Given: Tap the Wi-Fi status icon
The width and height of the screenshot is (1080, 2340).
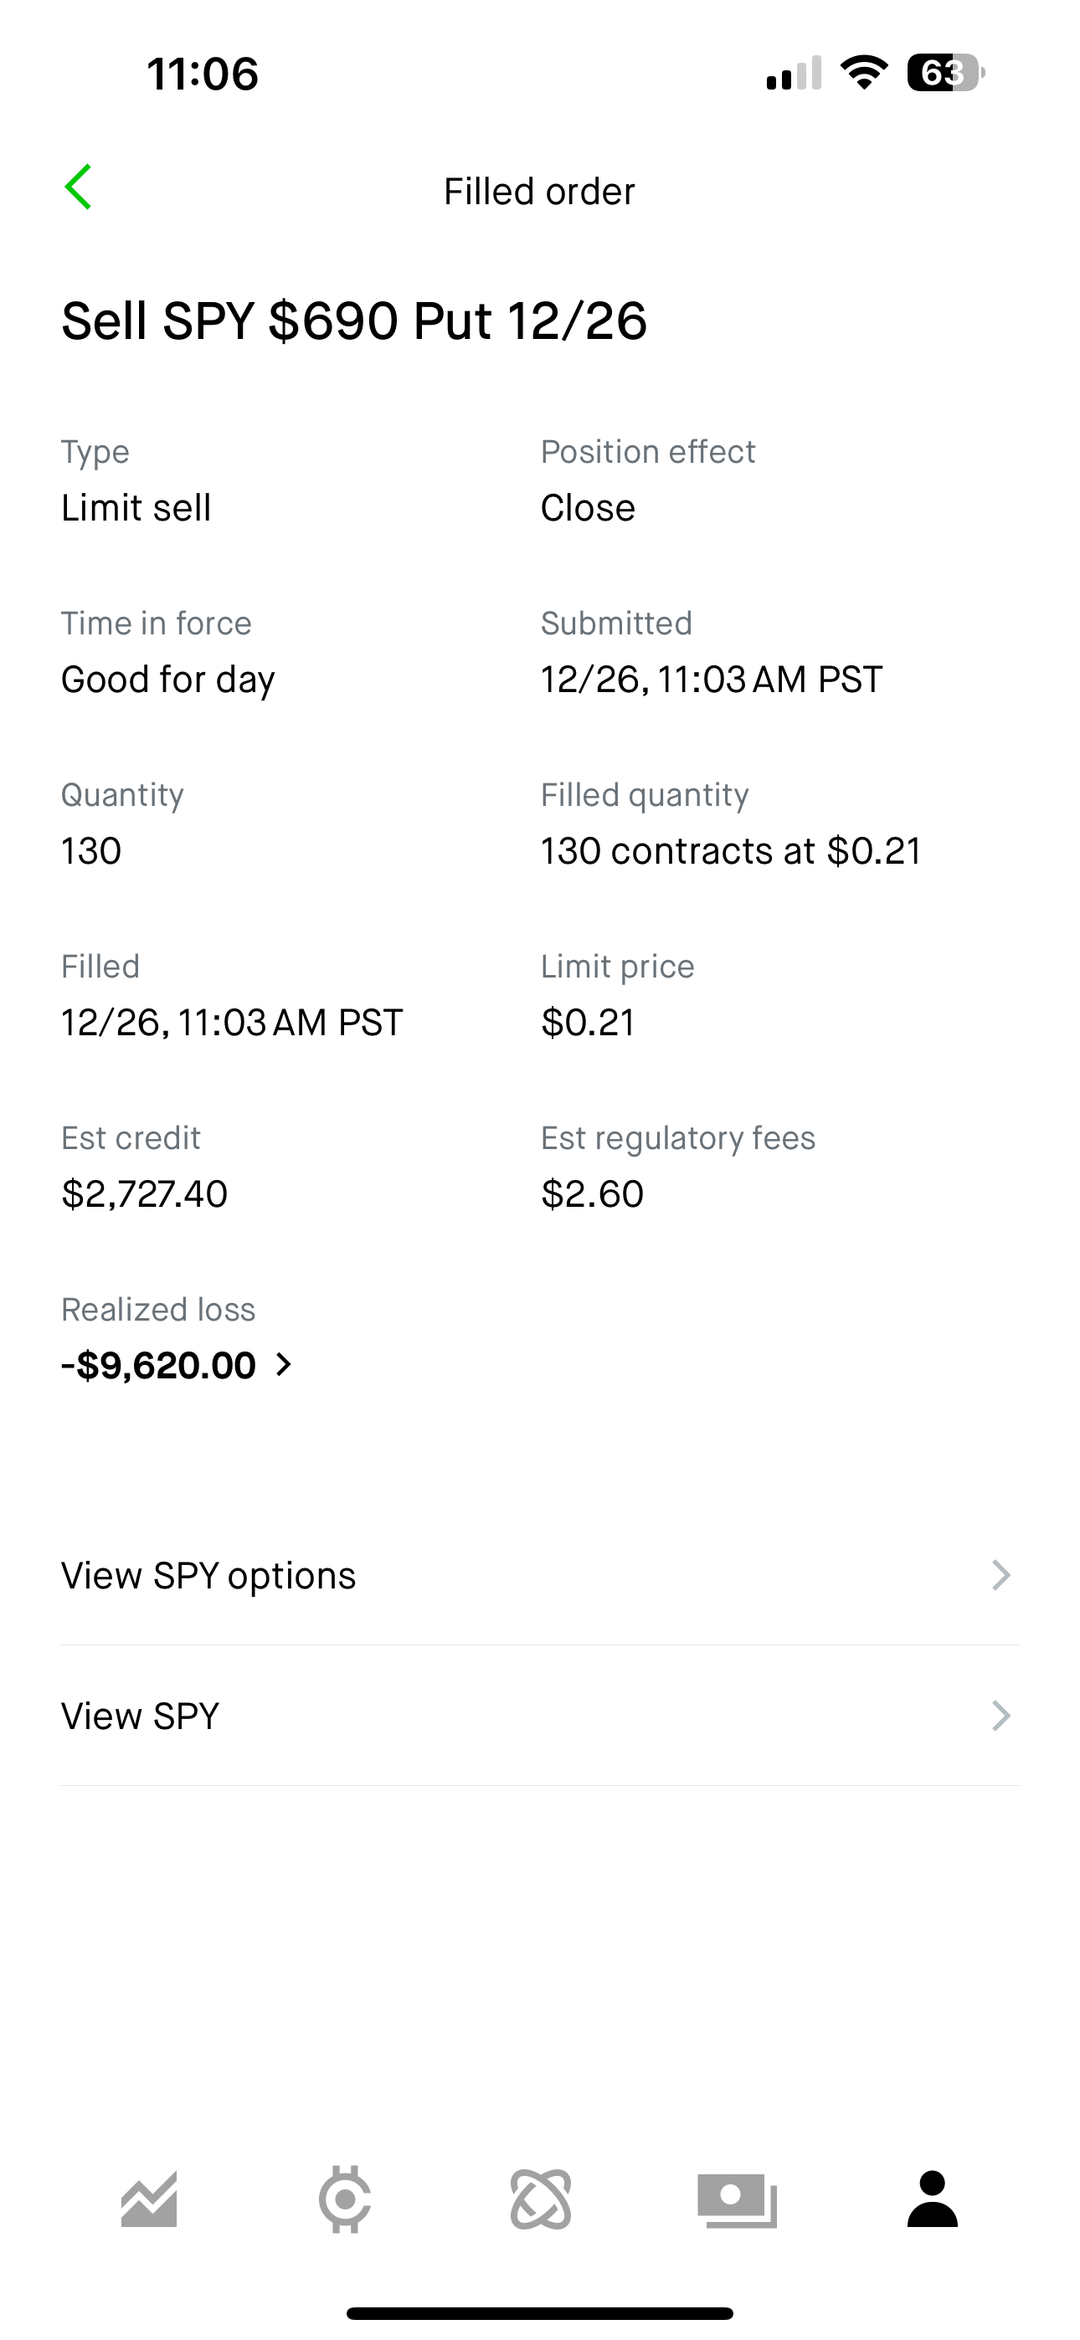Looking at the screenshot, I should [x=864, y=72].
